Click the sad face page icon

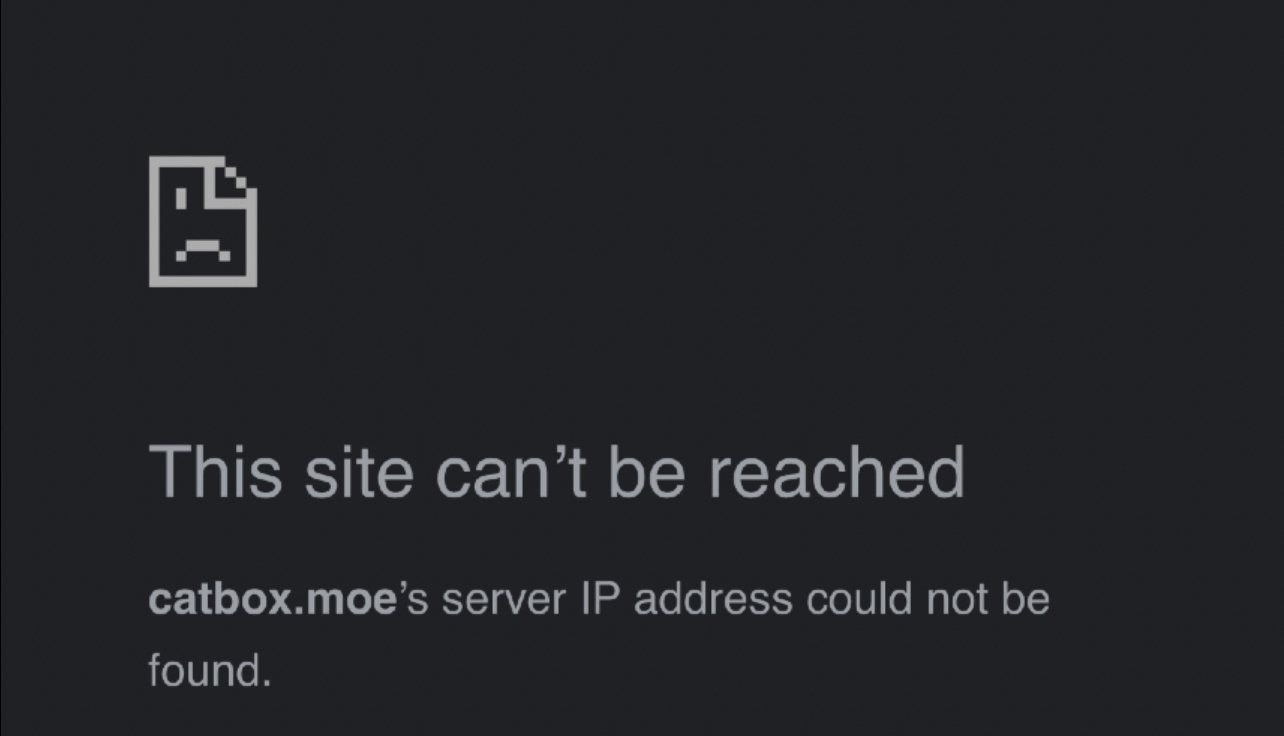tap(203, 221)
